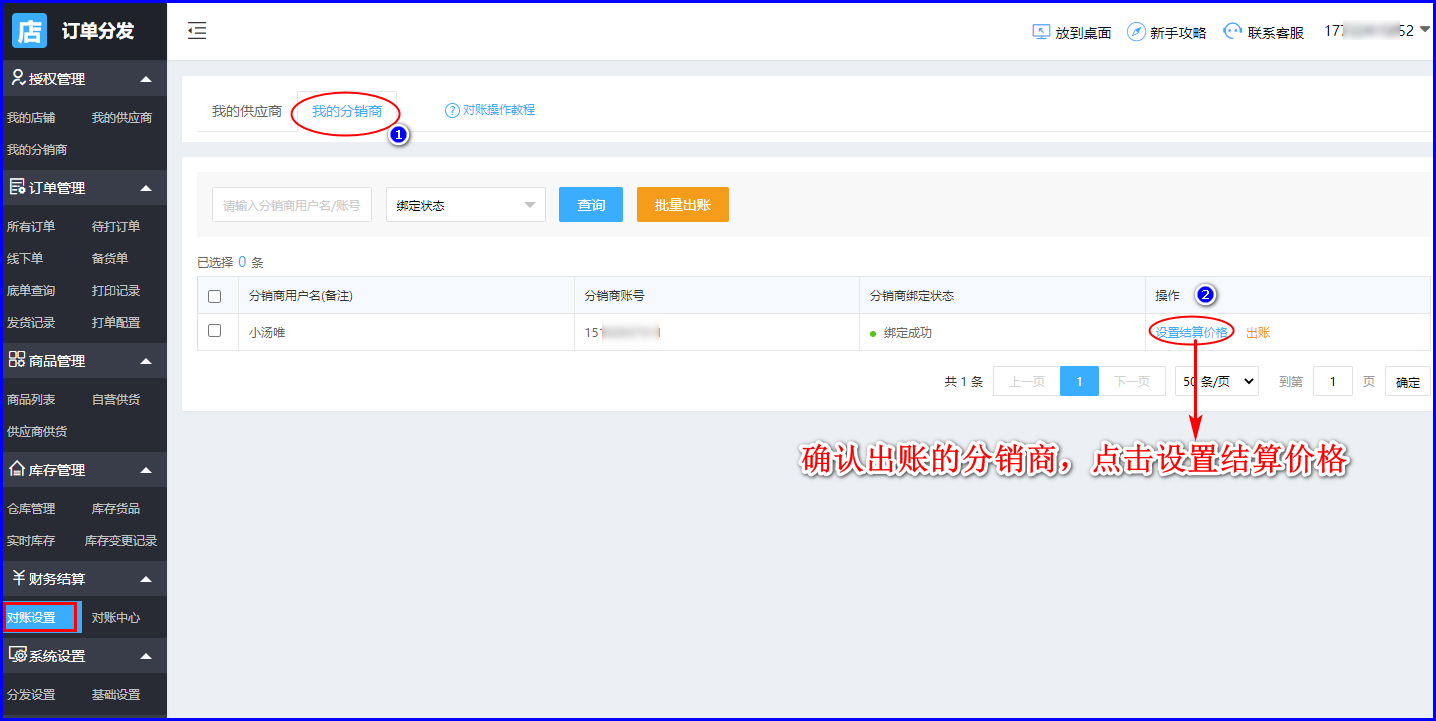Check the checkbox for row 小汤唯
1436x721 pixels.
click(214, 331)
